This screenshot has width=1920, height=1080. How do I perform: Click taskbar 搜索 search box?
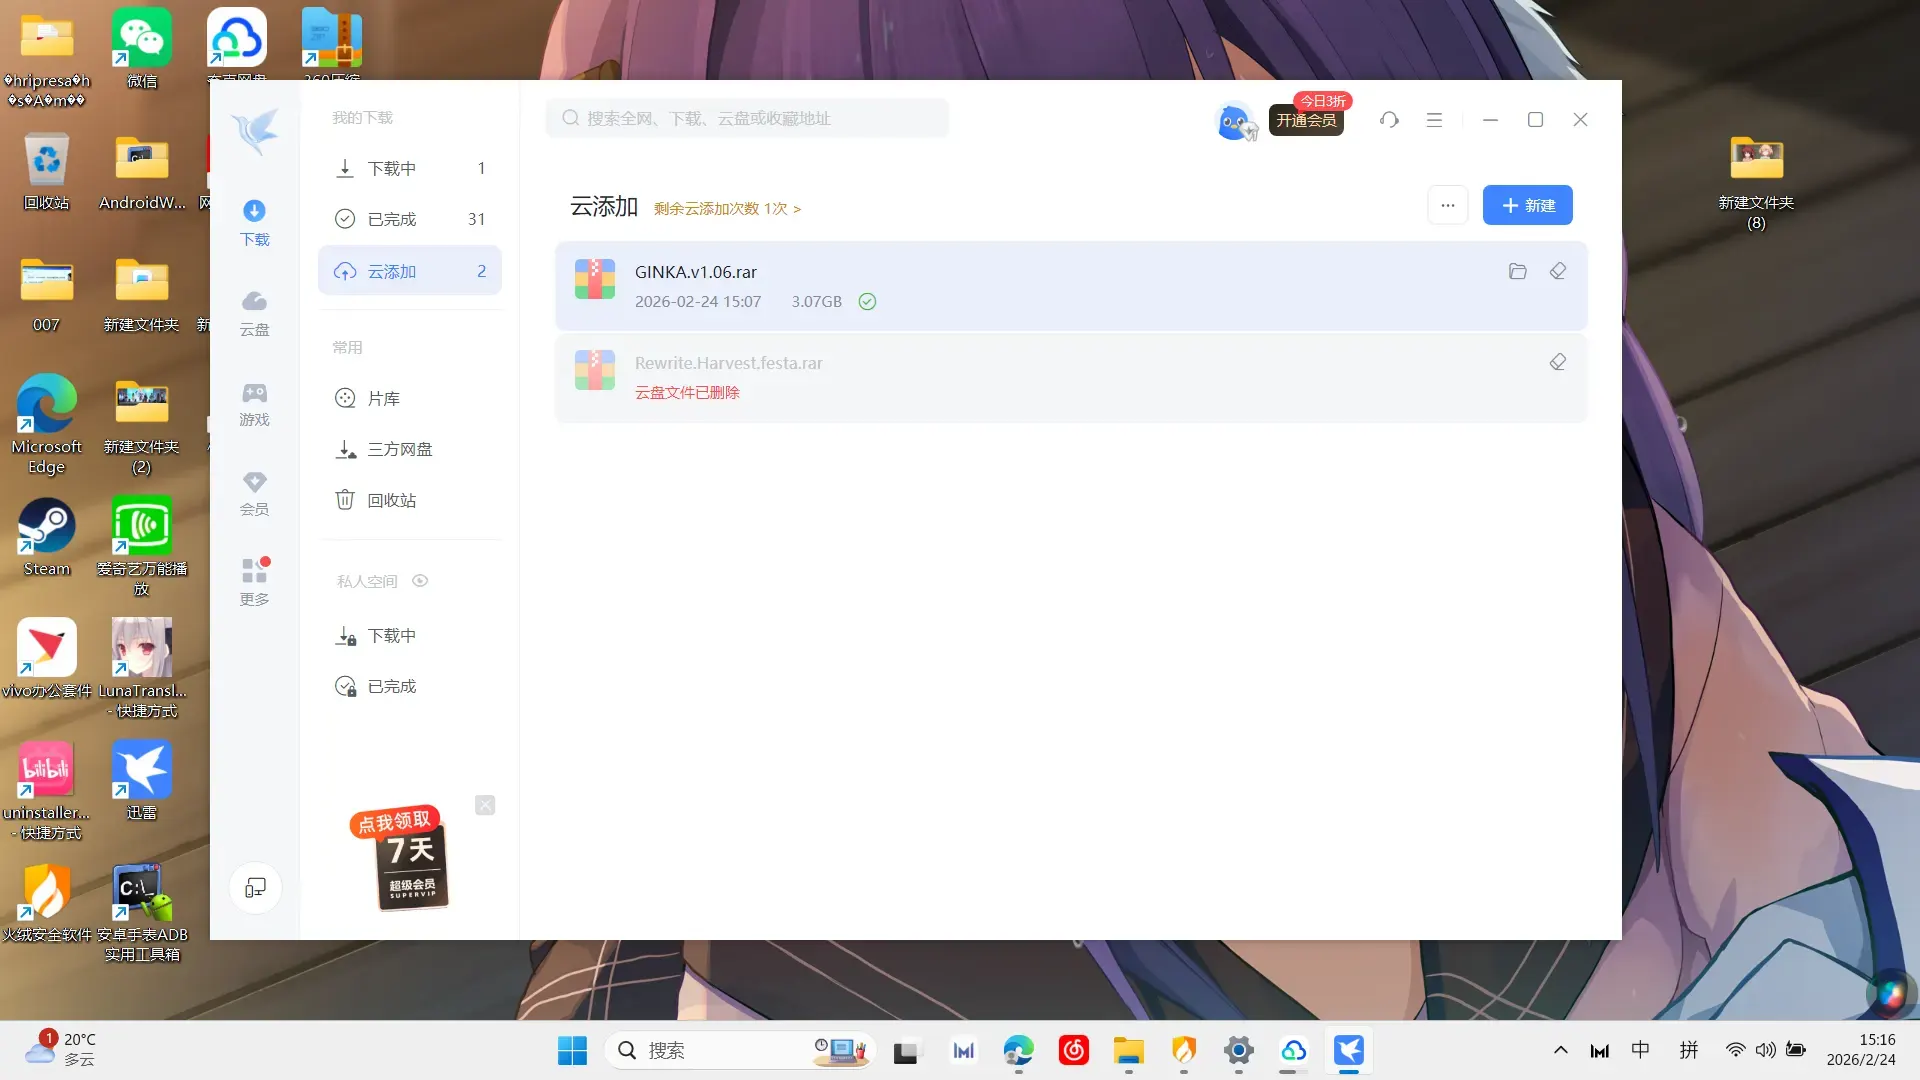(x=740, y=1050)
